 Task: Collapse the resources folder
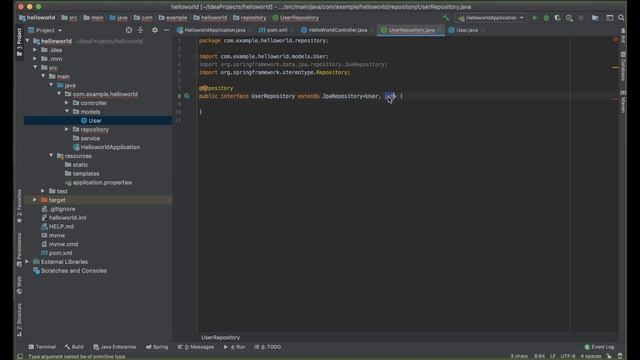pyautogui.click(x=51, y=156)
